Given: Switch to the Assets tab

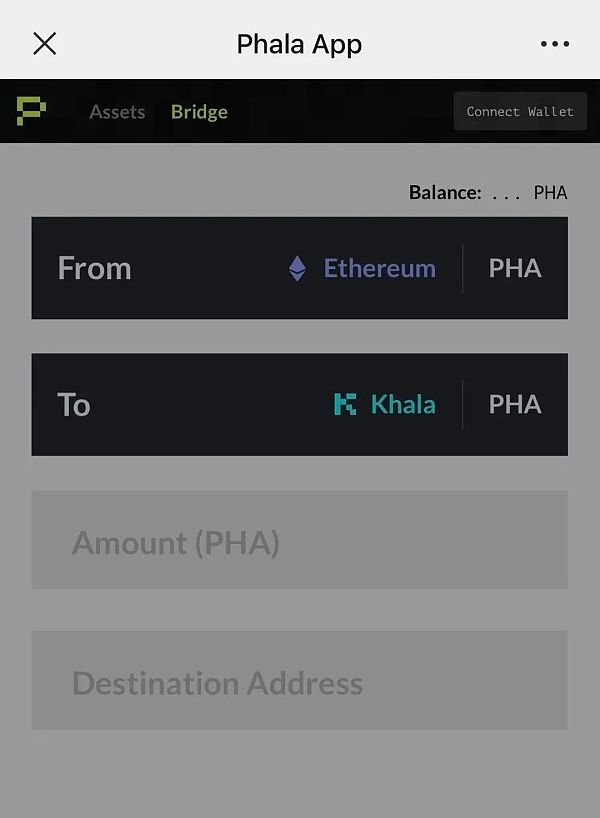Looking at the screenshot, I should (x=117, y=112).
